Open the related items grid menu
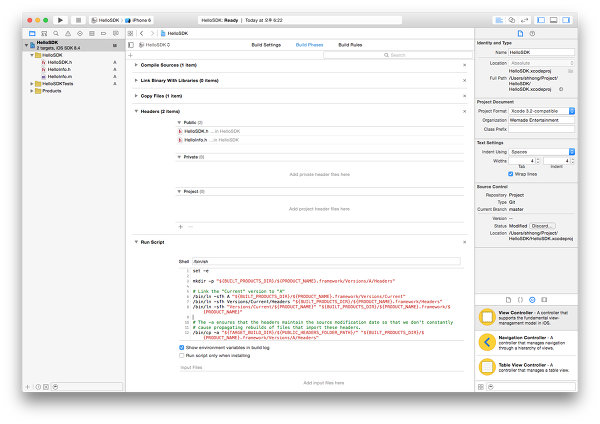Screen dimensions: 600x424 pos(130,34)
